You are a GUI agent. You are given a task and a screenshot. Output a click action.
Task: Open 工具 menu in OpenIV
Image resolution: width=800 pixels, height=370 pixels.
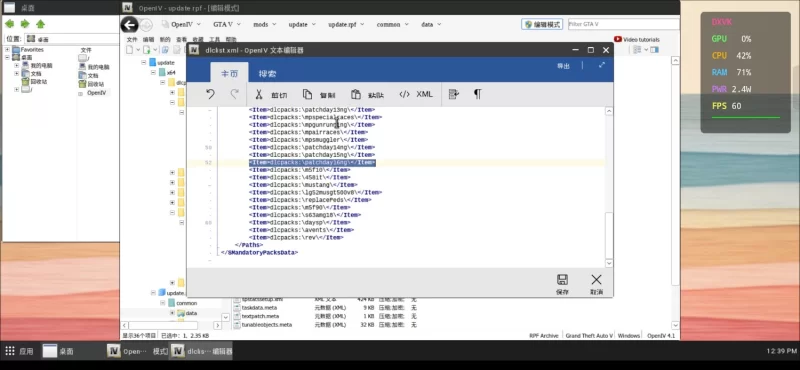click(x=214, y=40)
